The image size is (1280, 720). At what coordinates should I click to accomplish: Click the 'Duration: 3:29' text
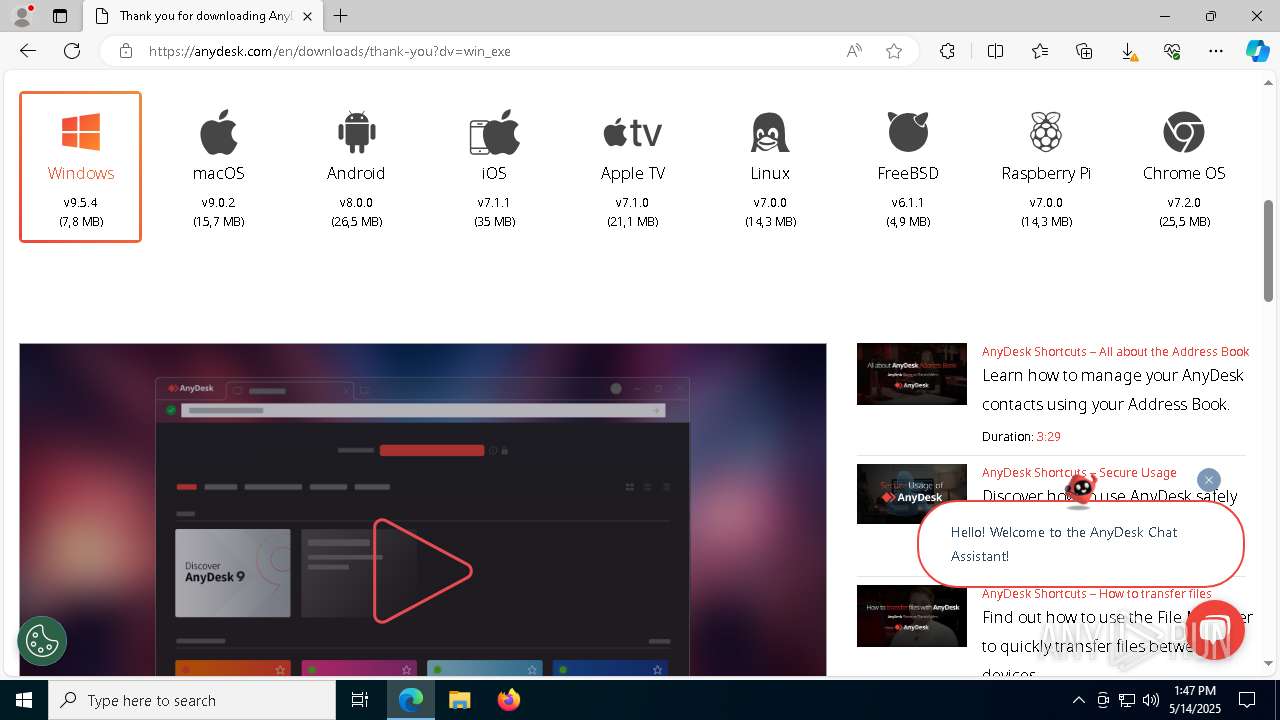pyautogui.click(x=1021, y=437)
